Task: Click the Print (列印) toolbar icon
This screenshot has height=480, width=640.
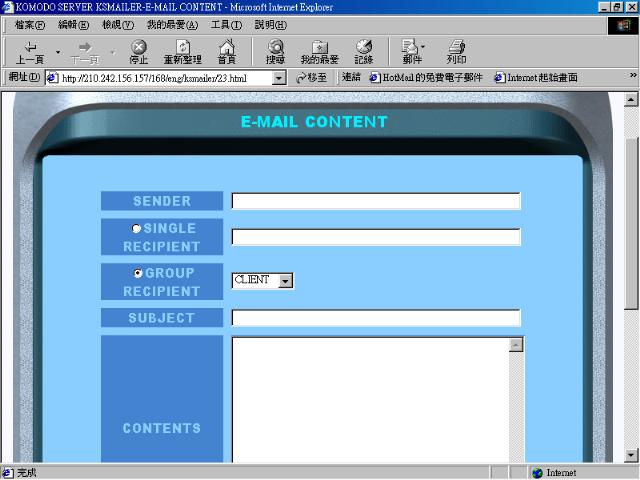Action: point(456,51)
